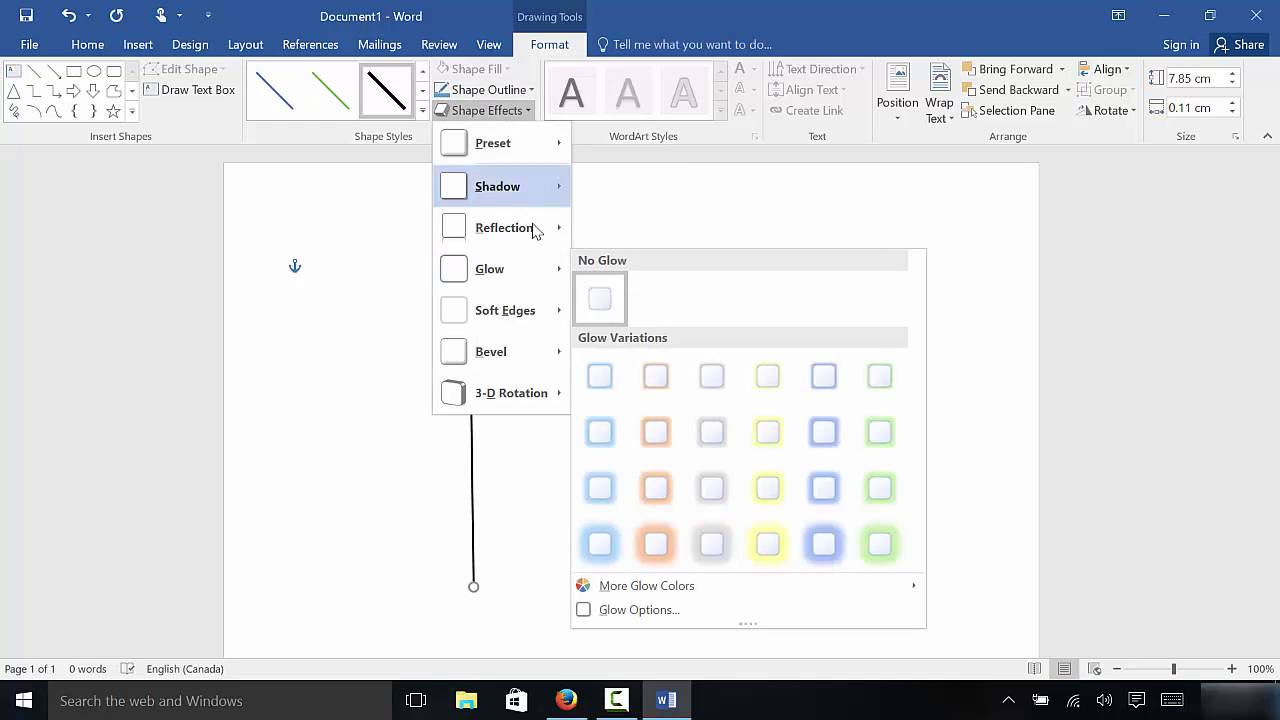Apply the green line shape style
The height and width of the screenshot is (720, 1280).
331,91
